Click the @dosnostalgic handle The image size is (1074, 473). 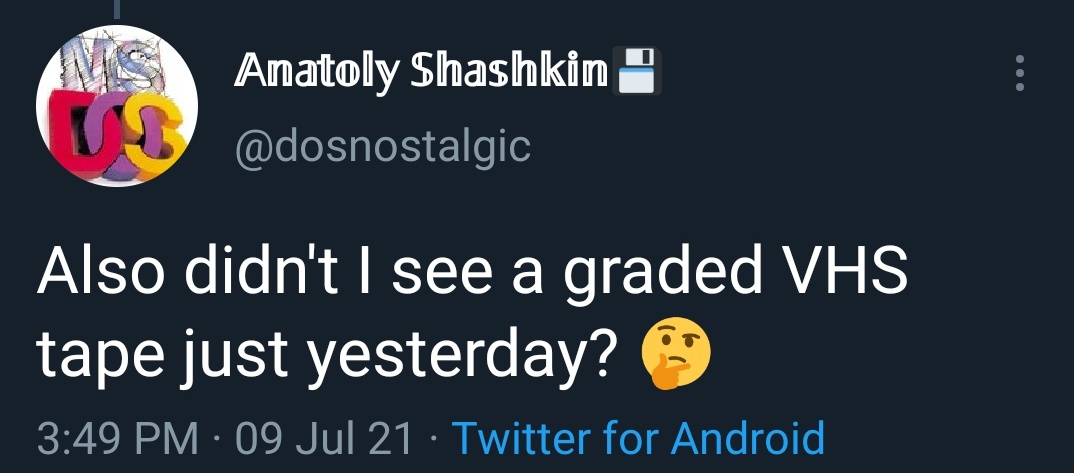coord(383,146)
